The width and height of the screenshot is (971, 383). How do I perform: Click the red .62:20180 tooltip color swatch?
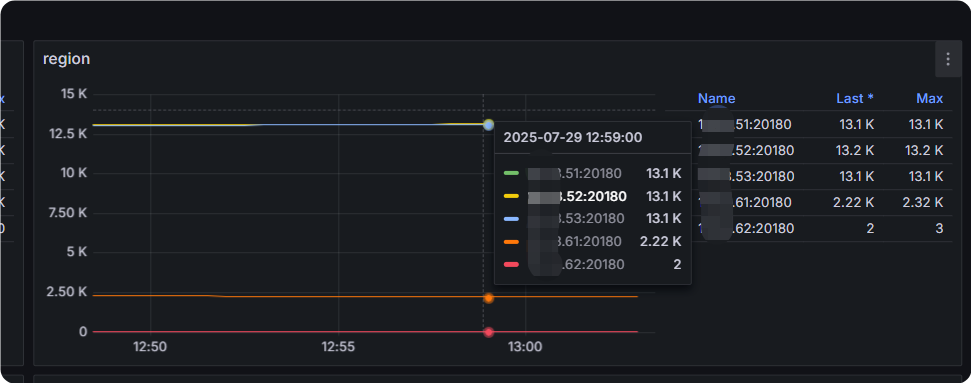click(511, 265)
